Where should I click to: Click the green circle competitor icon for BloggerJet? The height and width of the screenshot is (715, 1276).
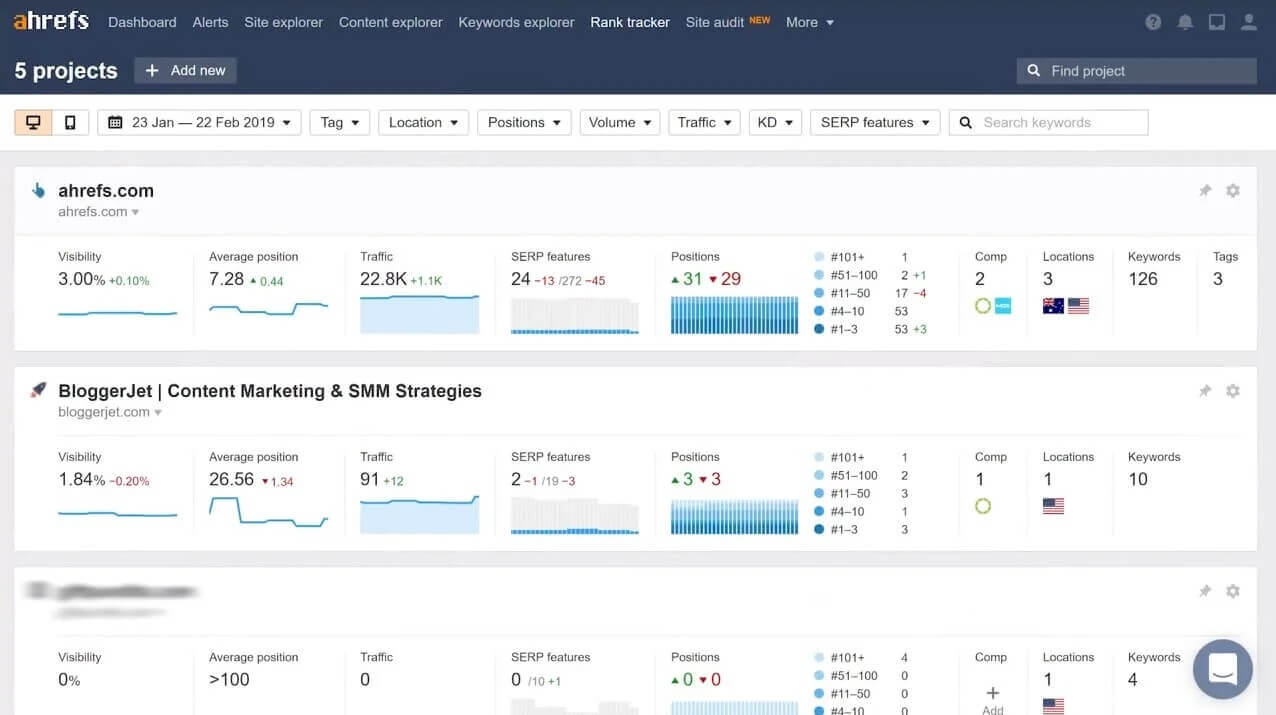click(983, 506)
